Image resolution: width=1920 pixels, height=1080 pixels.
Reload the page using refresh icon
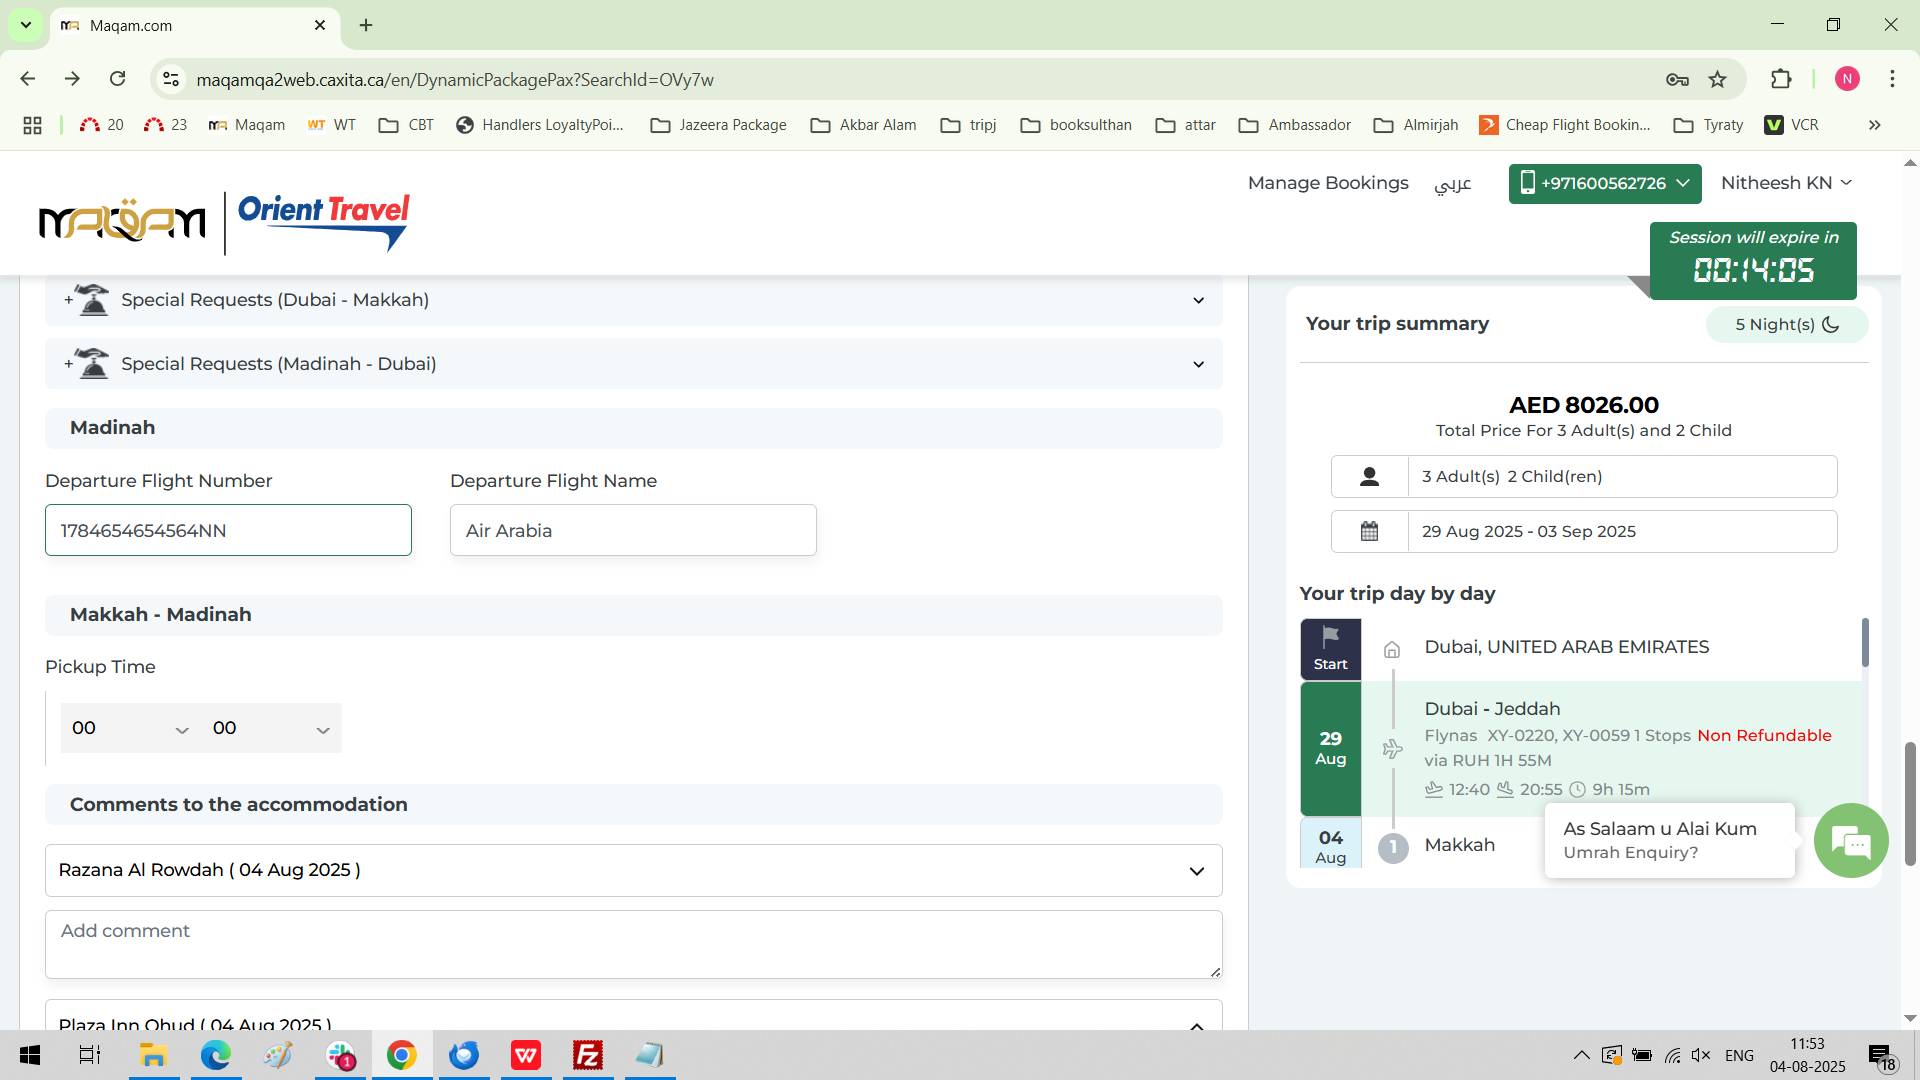click(x=118, y=79)
